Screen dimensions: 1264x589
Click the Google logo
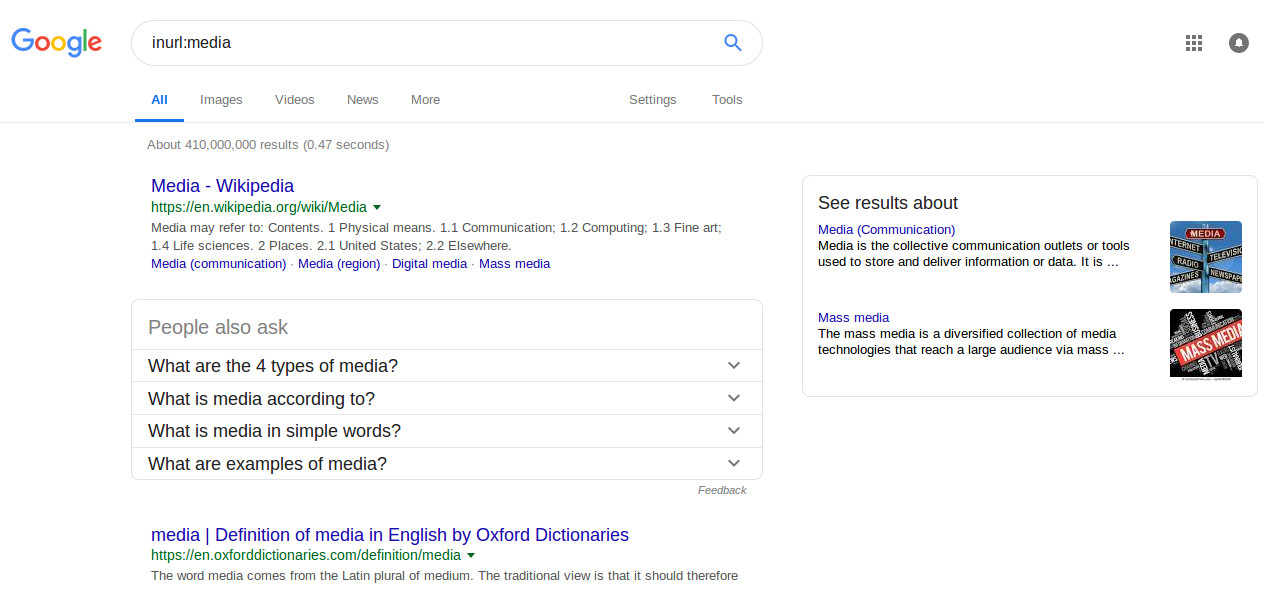(57, 42)
